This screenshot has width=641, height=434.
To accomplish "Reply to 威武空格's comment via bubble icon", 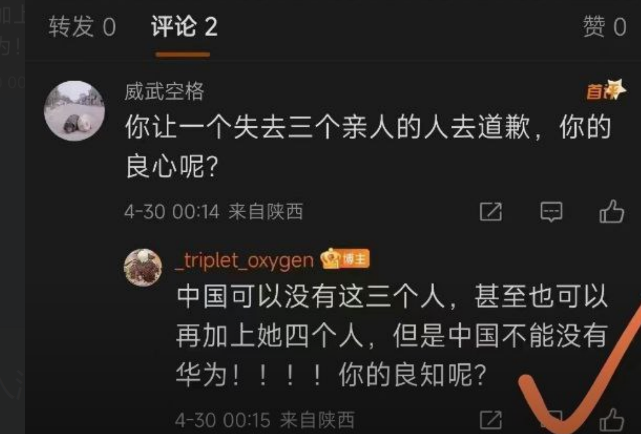I will [551, 212].
